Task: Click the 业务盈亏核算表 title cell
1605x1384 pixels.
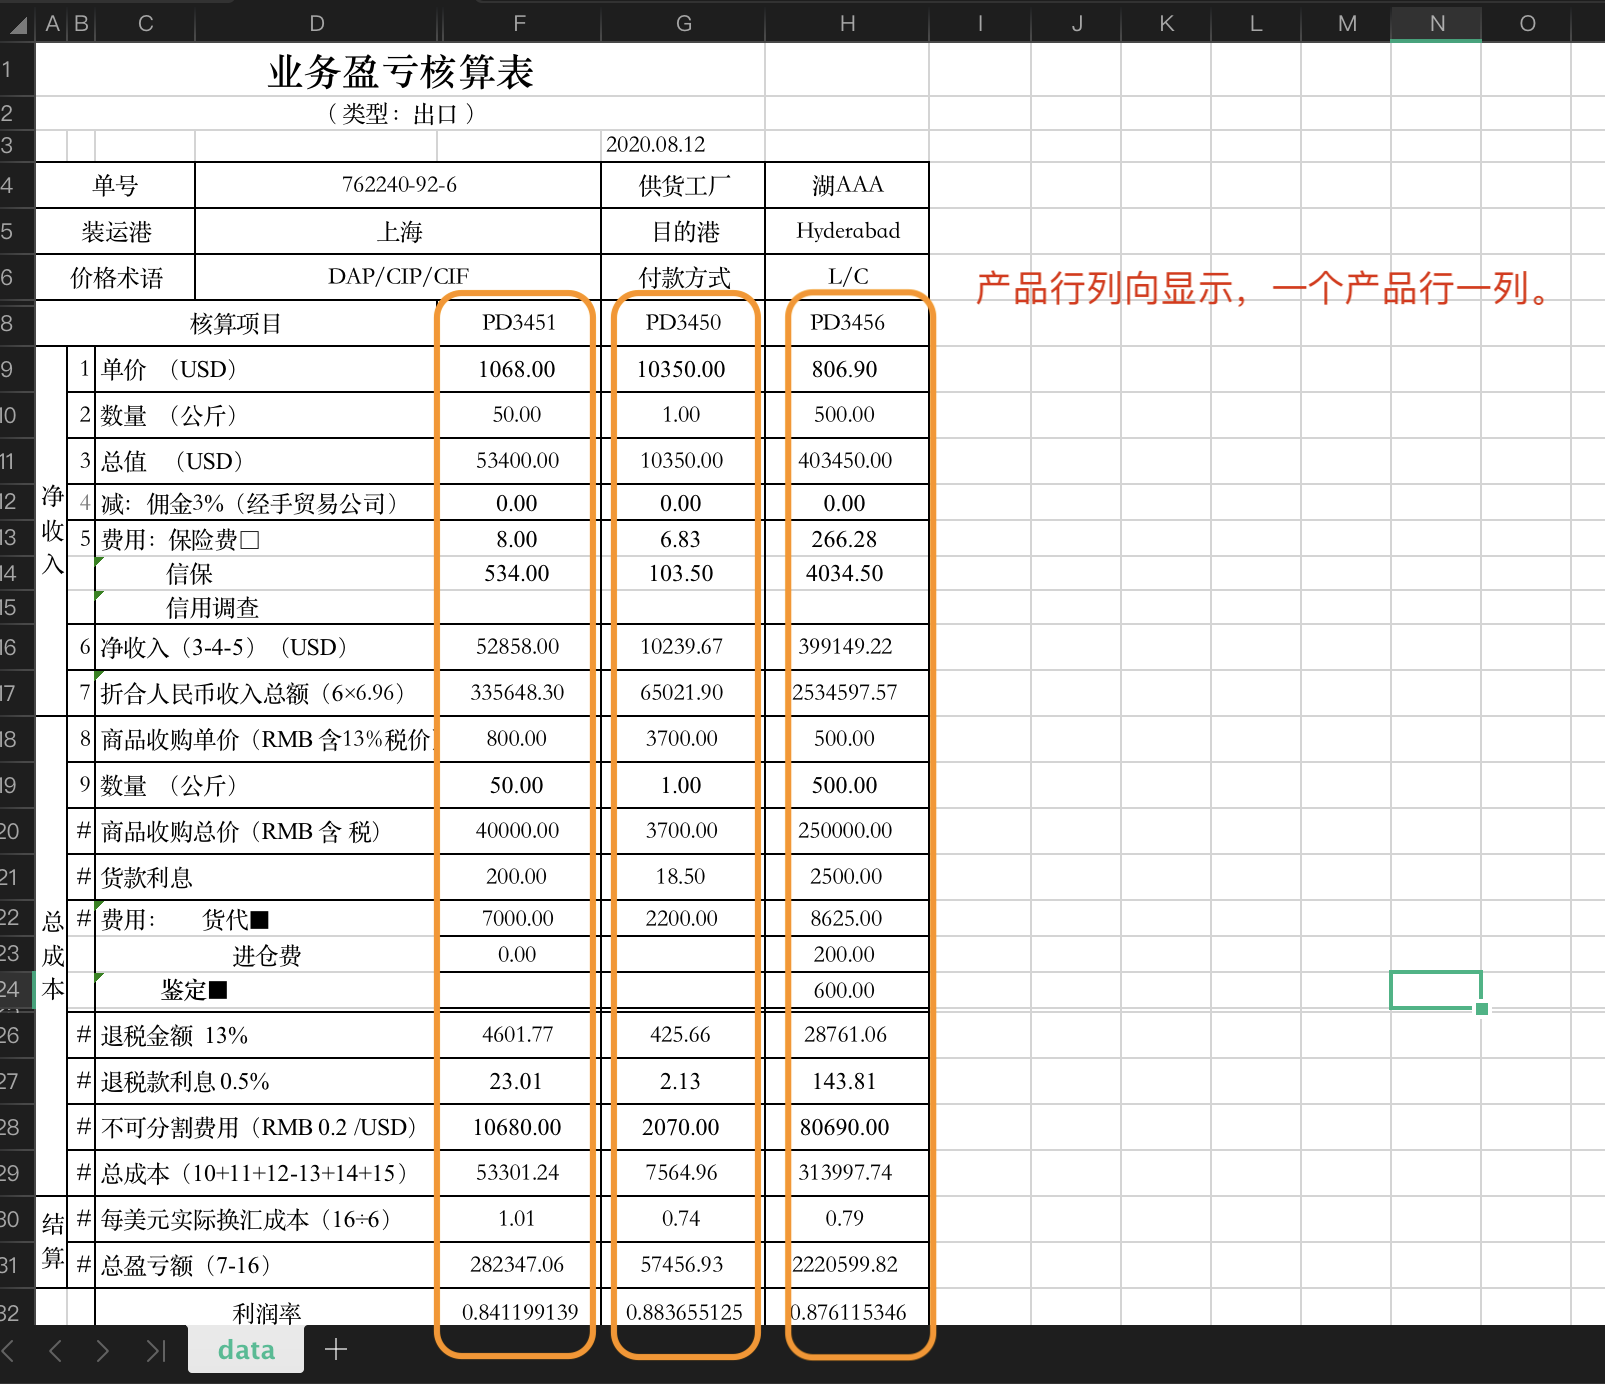Action: pyautogui.click(x=400, y=72)
